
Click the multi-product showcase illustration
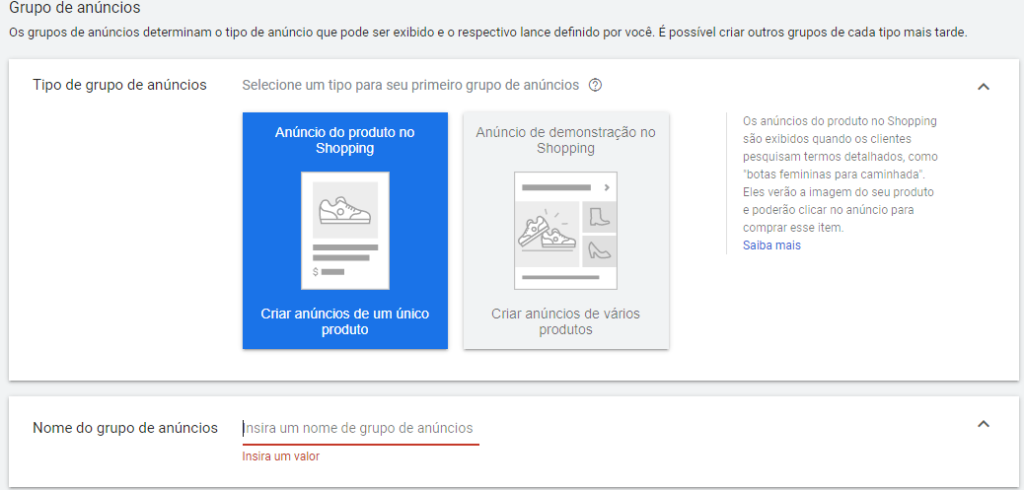pyautogui.click(x=566, y=230)
